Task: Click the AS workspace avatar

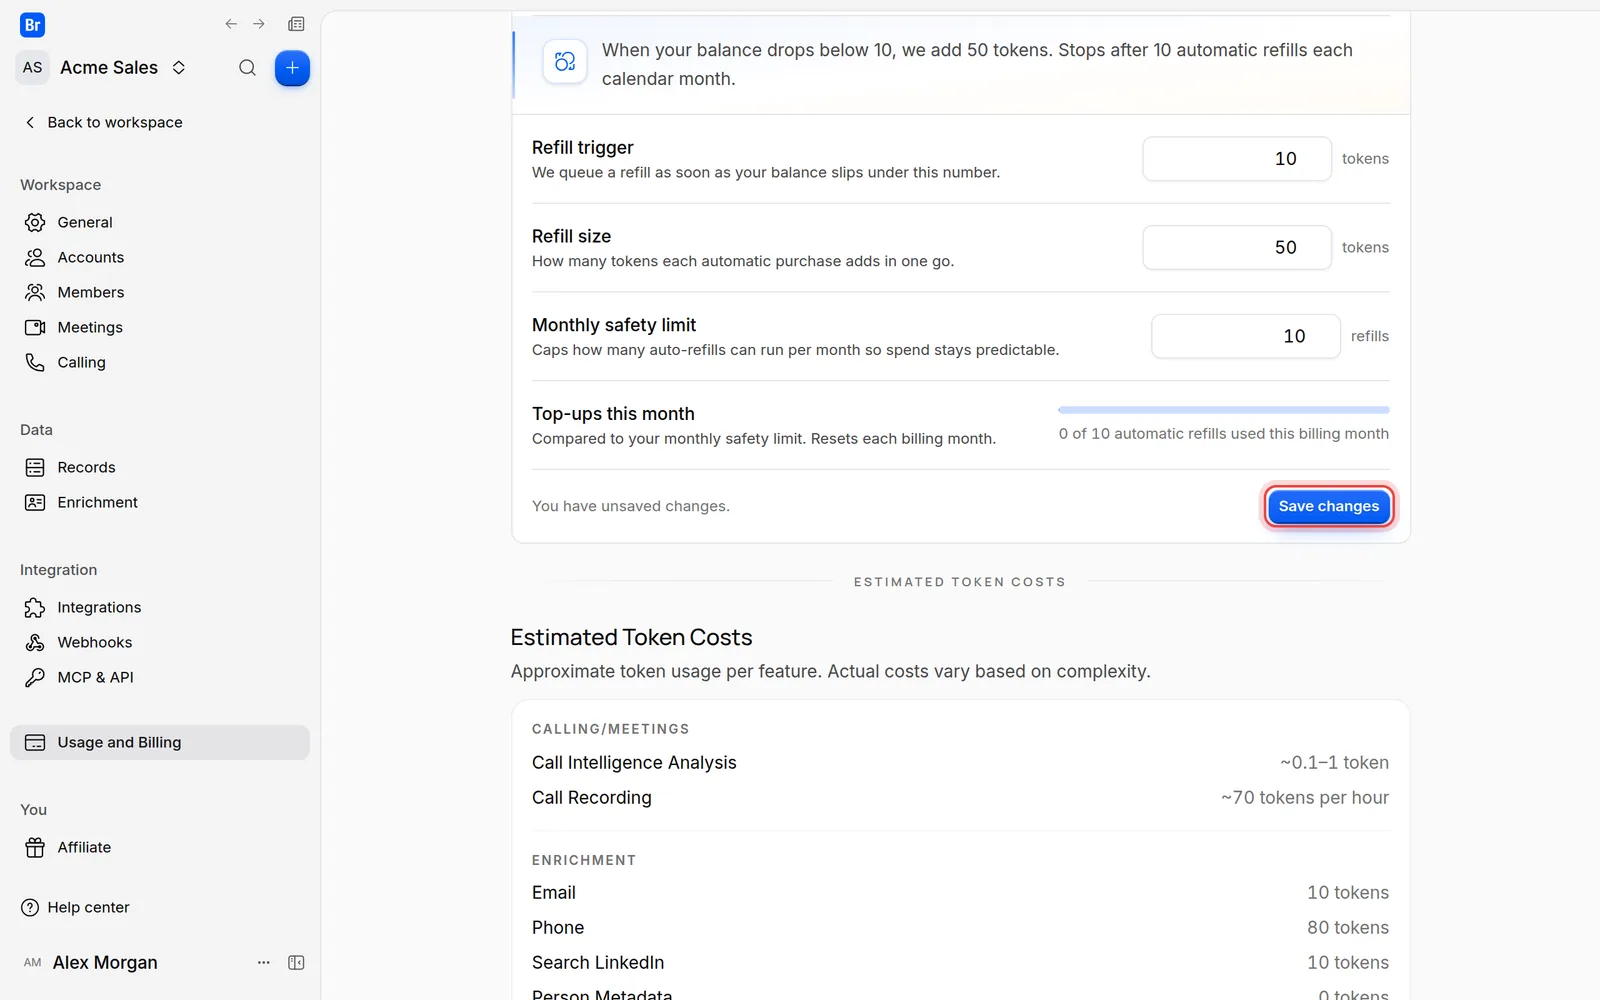Action: tap(32, 67)
